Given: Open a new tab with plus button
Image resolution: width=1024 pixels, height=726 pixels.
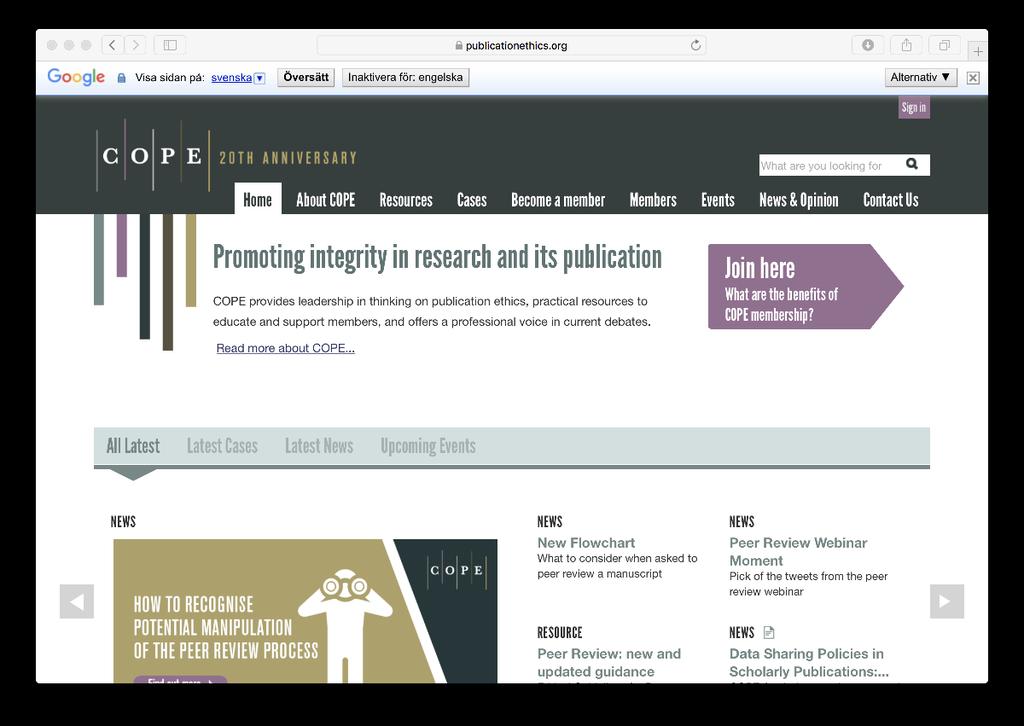Looking at the screenshot, I should pos(978,51).
